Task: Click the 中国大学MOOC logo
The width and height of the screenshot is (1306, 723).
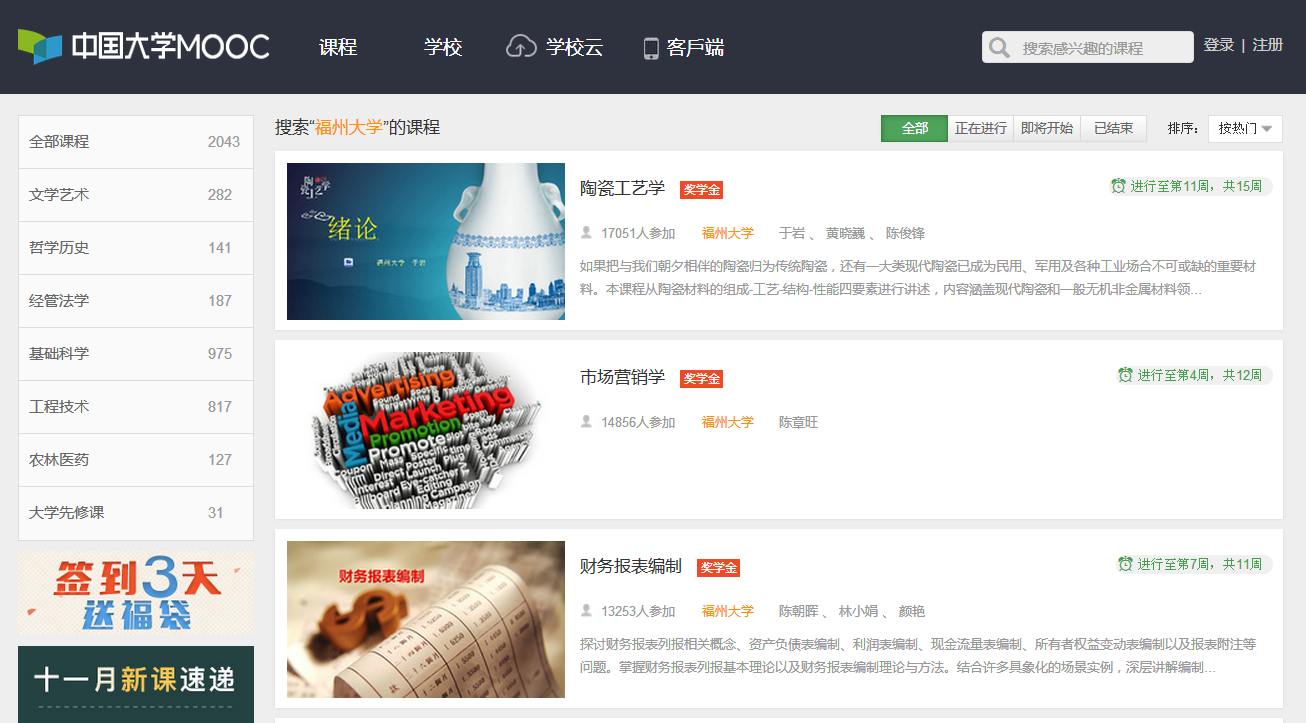Action: [x=144, y=46]
